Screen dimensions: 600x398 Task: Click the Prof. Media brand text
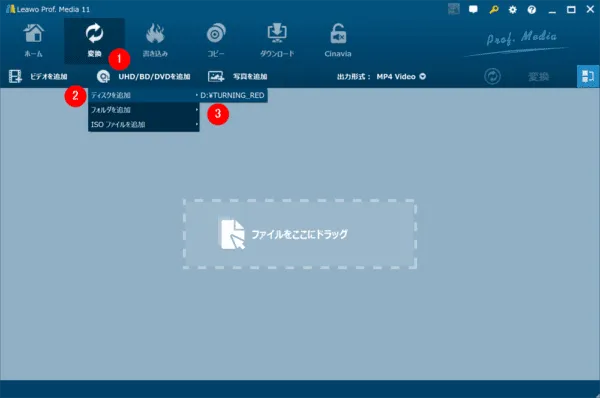pos(522,38)
